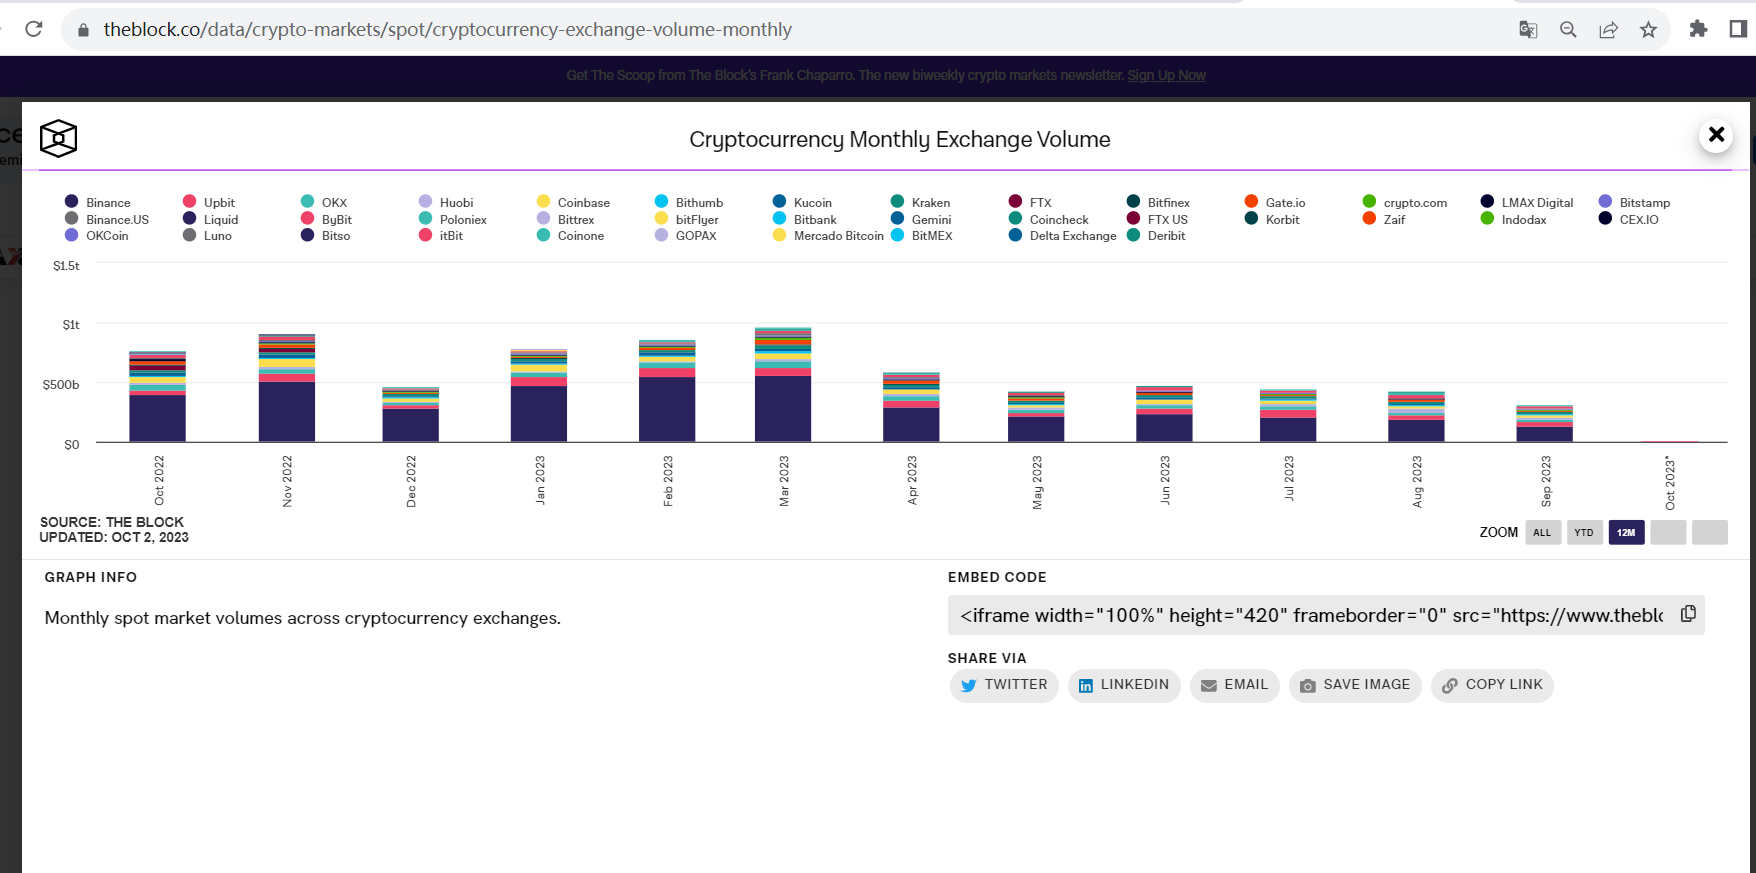Click the share page icon in address bar
Screen dimensions: 1756x873
1608,29
